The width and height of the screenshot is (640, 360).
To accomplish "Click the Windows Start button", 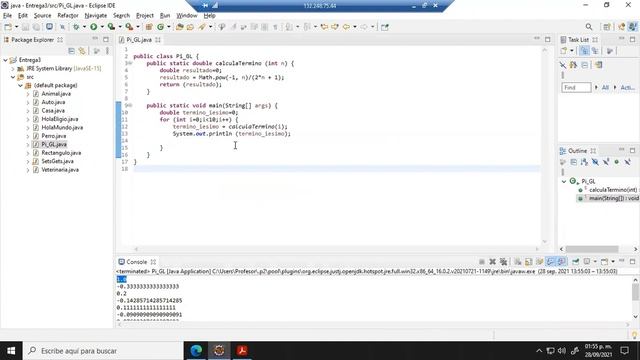I will point(11,351).
